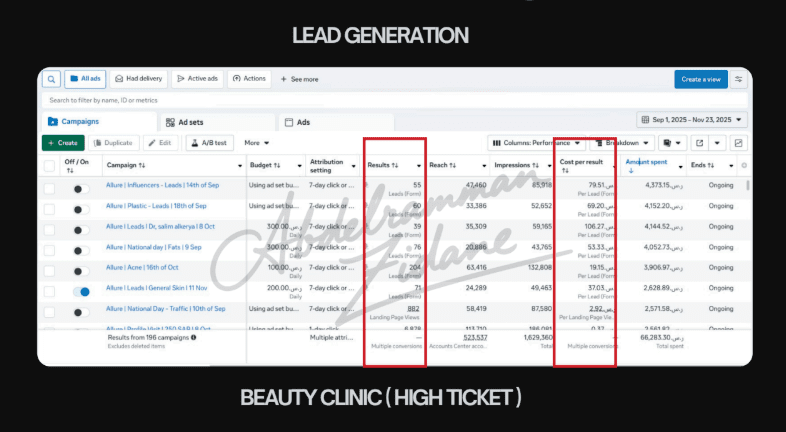This screenshot has height=432, width=786.
Task: Open Allure | Plastic - Leads | 18th of Sep
Action: 156,205
